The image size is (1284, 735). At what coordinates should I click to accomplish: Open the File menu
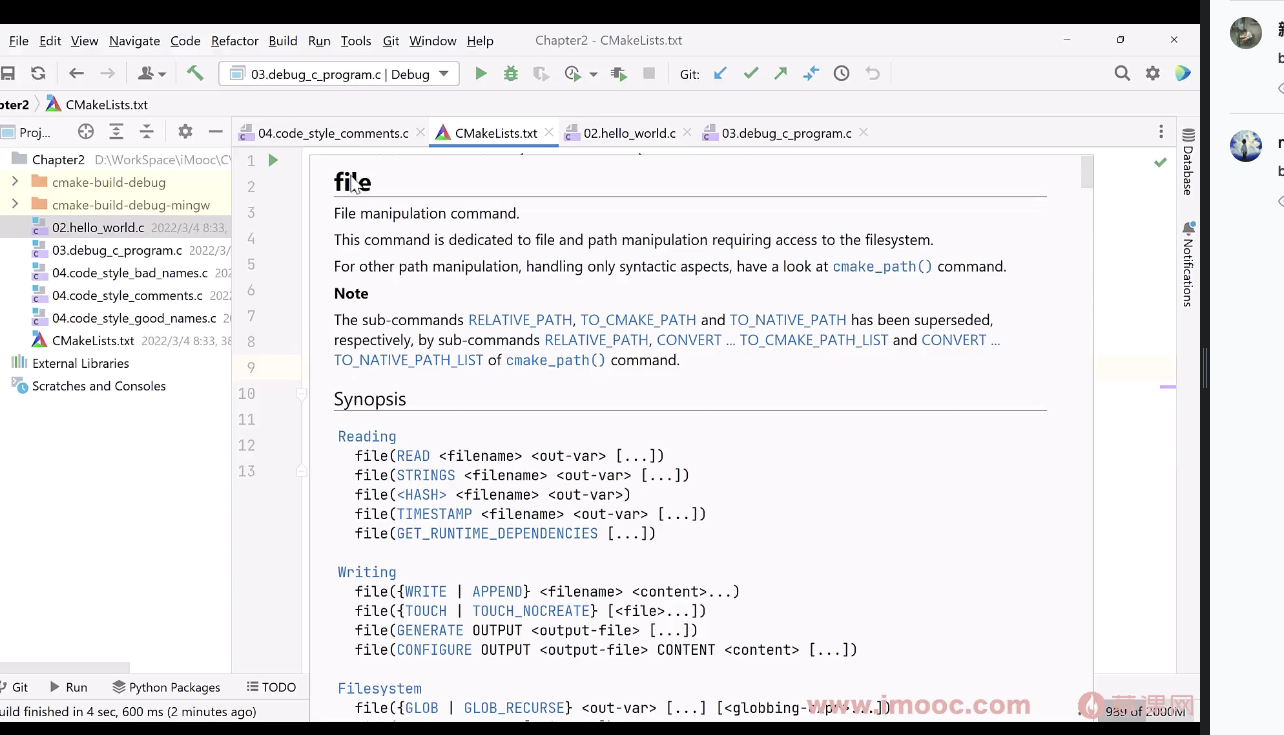(x=19, y=41)
